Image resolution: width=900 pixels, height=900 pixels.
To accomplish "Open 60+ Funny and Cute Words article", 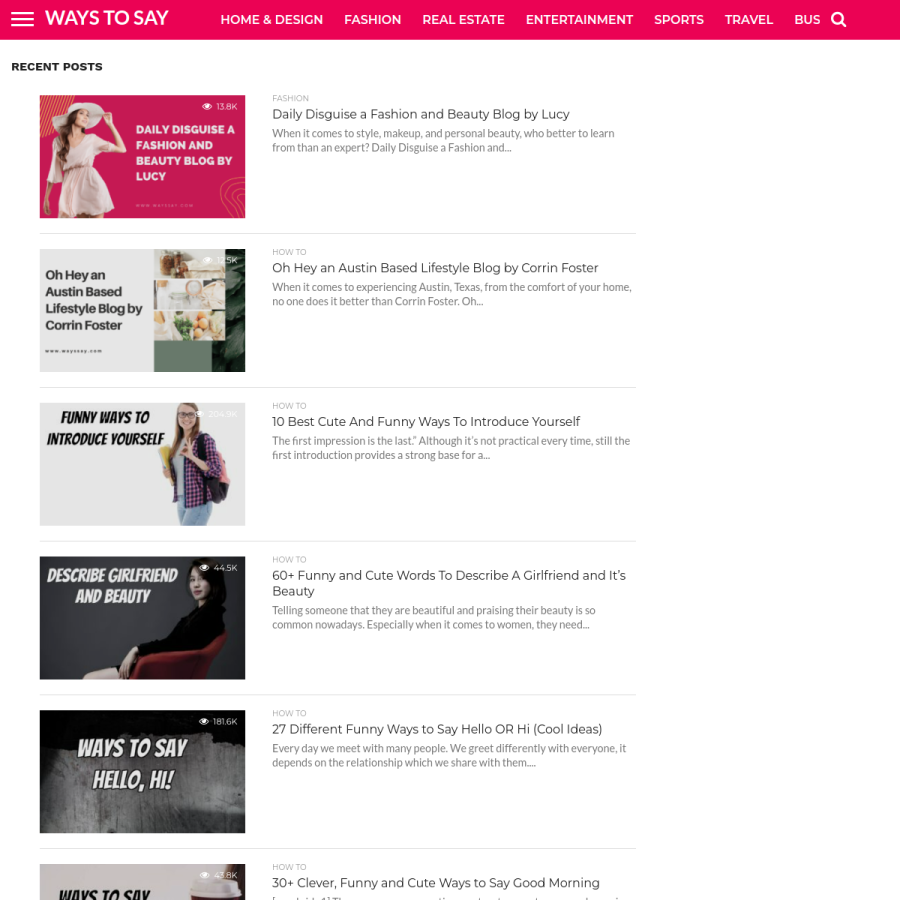I will (449, 583).
